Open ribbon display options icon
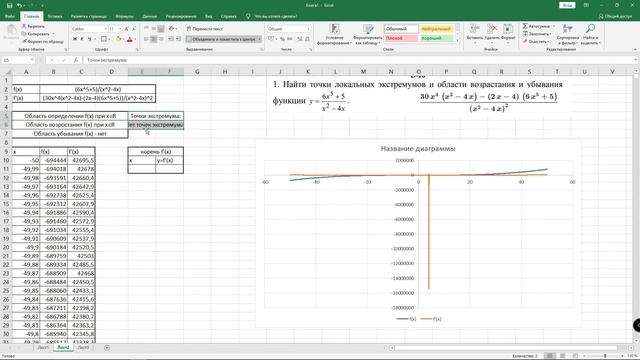640x360 pixels. pyautogui.click(x=586, y=5)
